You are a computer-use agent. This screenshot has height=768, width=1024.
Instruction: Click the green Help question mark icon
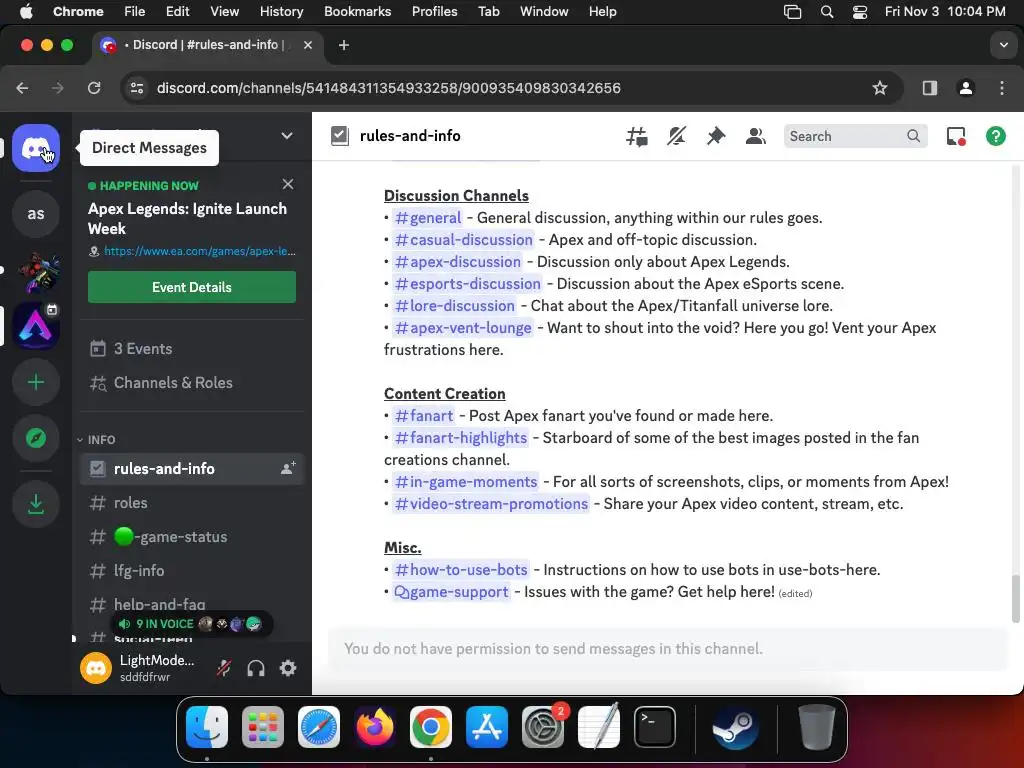tap(995, 136)
